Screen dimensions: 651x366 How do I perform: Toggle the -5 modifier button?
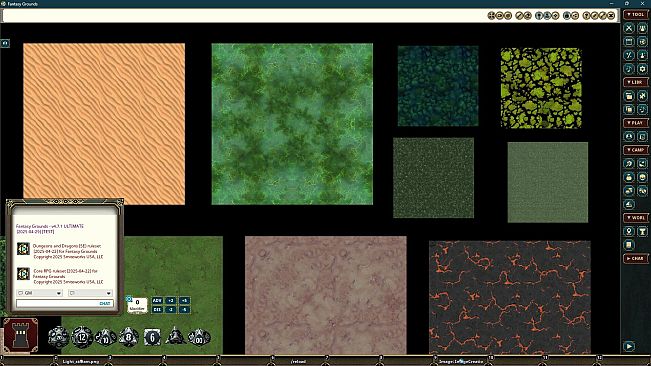(x=184, y=310)
